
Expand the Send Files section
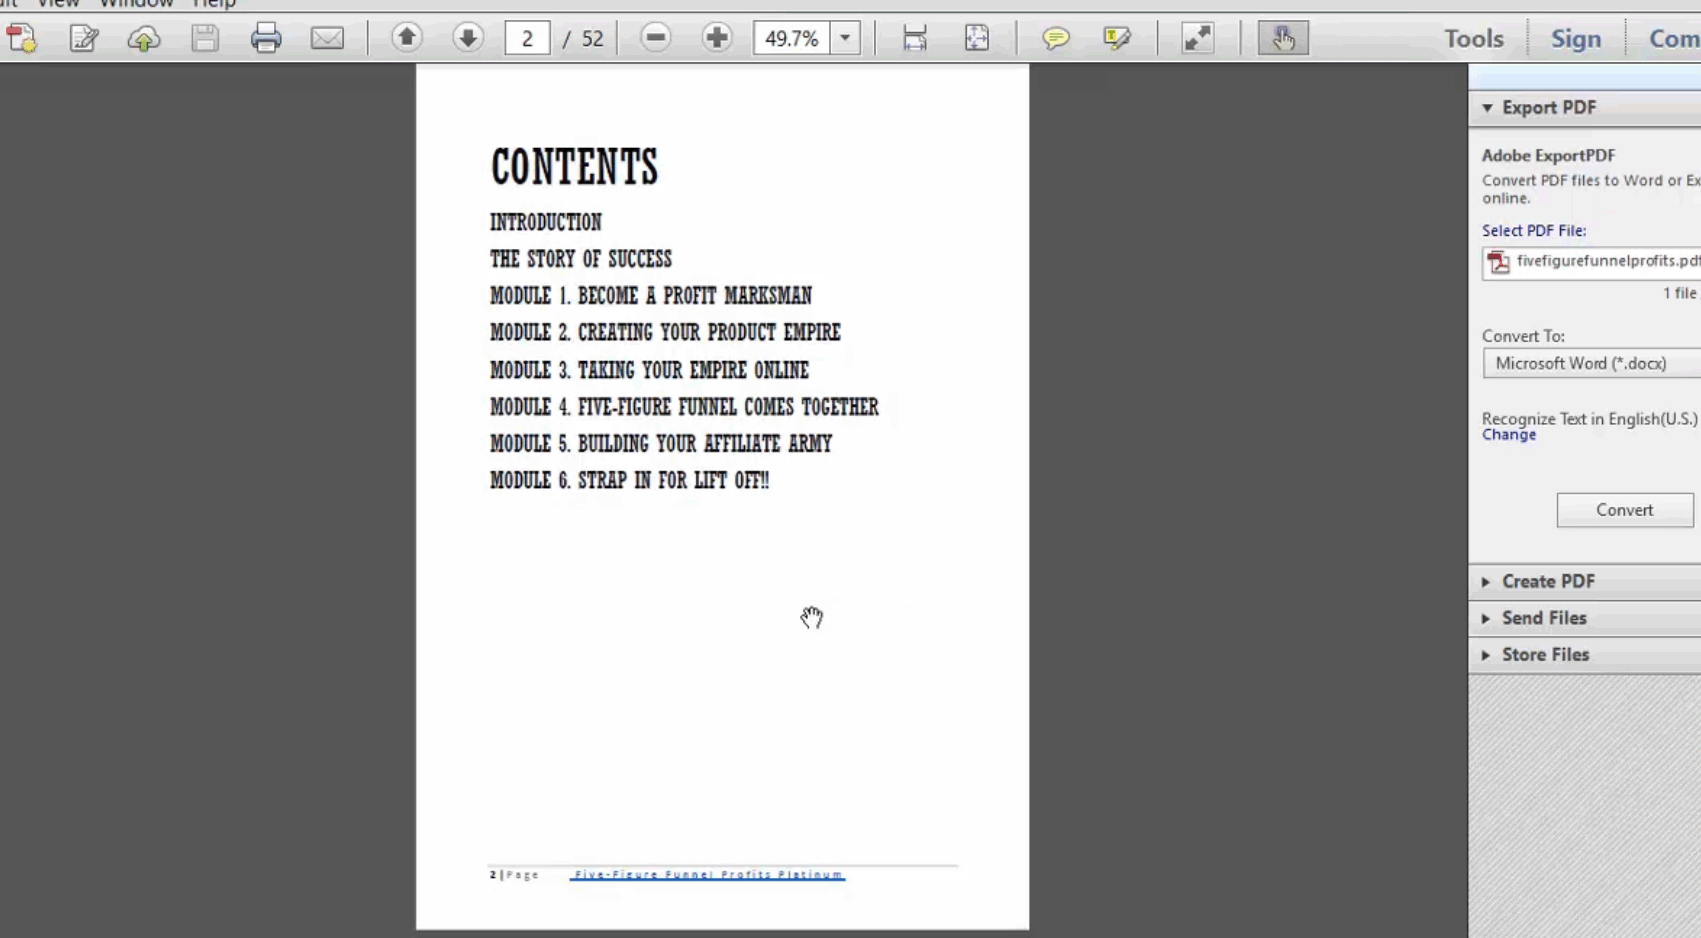point(1543,618)
